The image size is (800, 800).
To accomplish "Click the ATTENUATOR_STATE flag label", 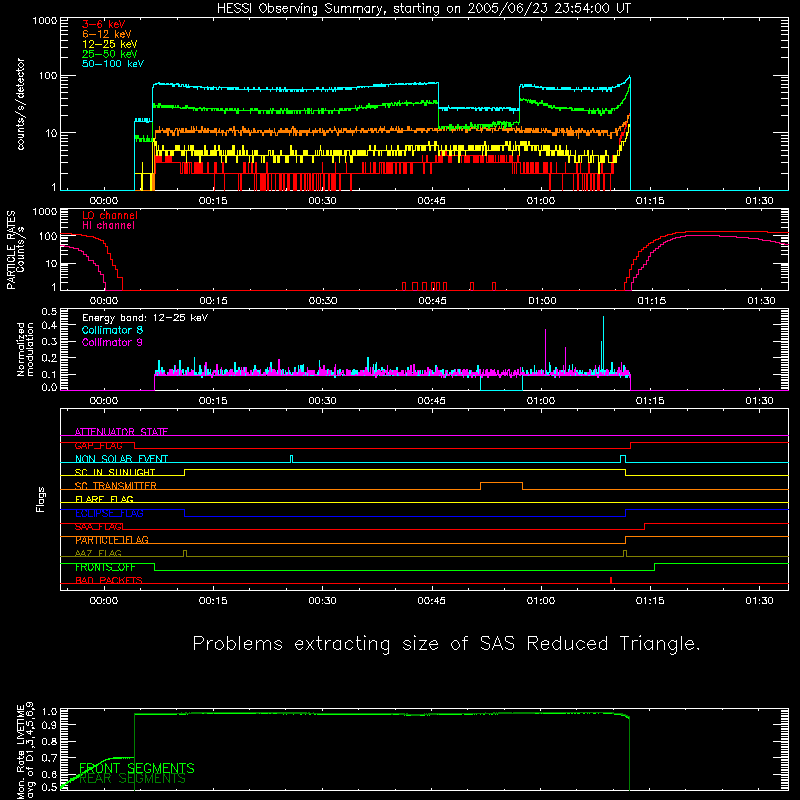I will pyautogui.click(x=121, y=432).
